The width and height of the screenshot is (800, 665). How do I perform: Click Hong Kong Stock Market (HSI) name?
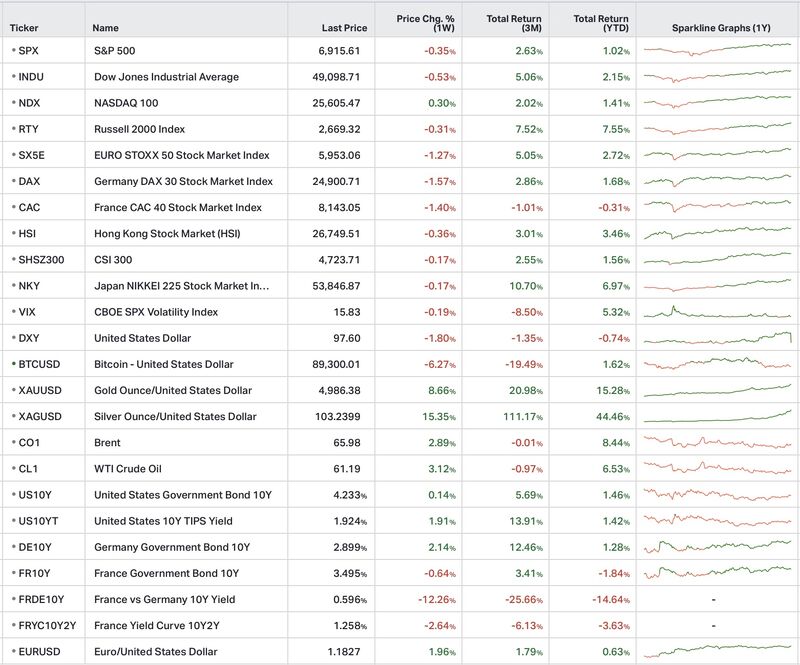pyautogui.click(x=167, y=233)
